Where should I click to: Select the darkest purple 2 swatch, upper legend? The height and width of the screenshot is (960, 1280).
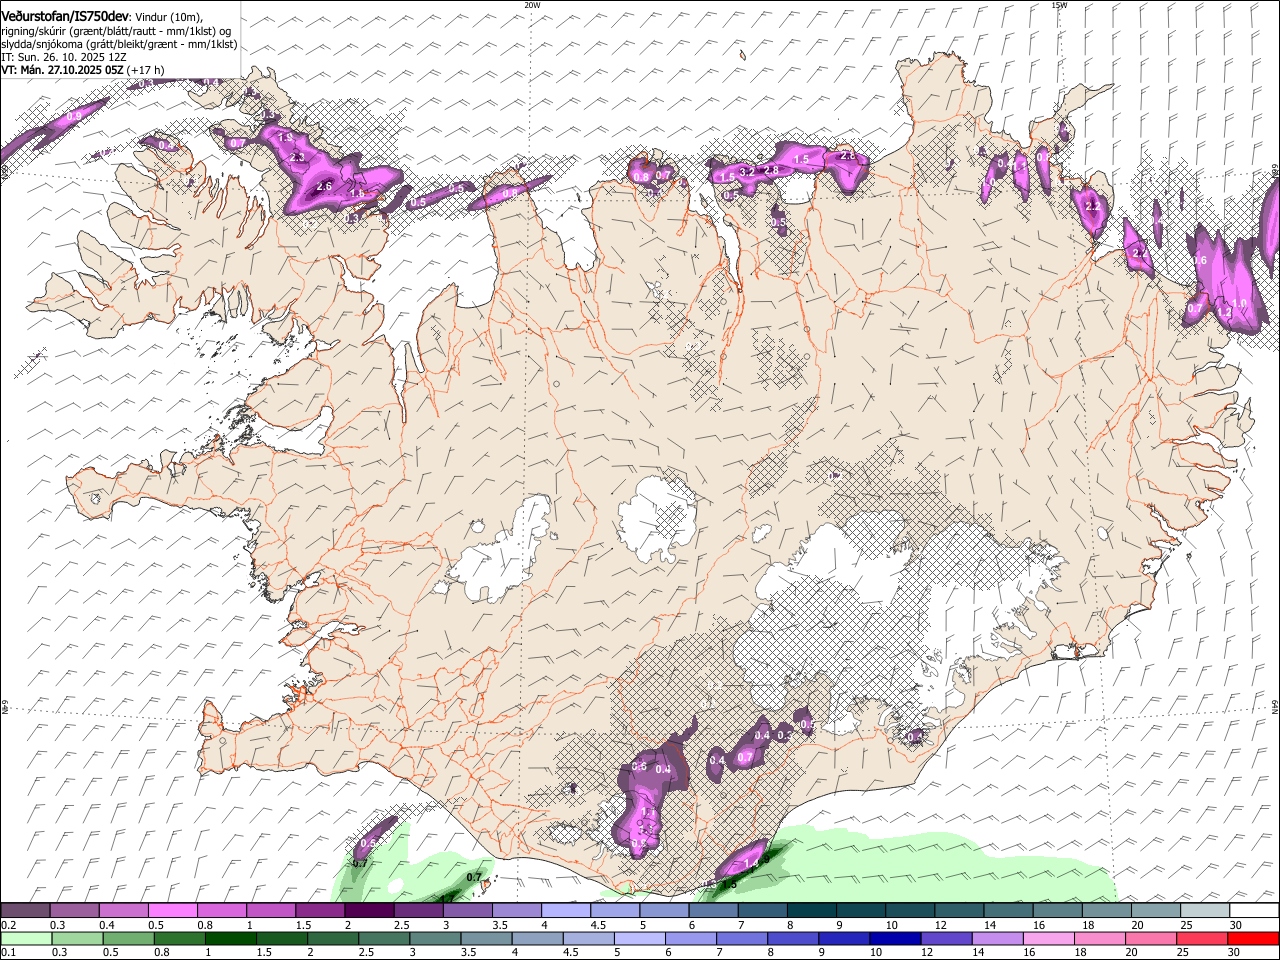tap(369, 911)
